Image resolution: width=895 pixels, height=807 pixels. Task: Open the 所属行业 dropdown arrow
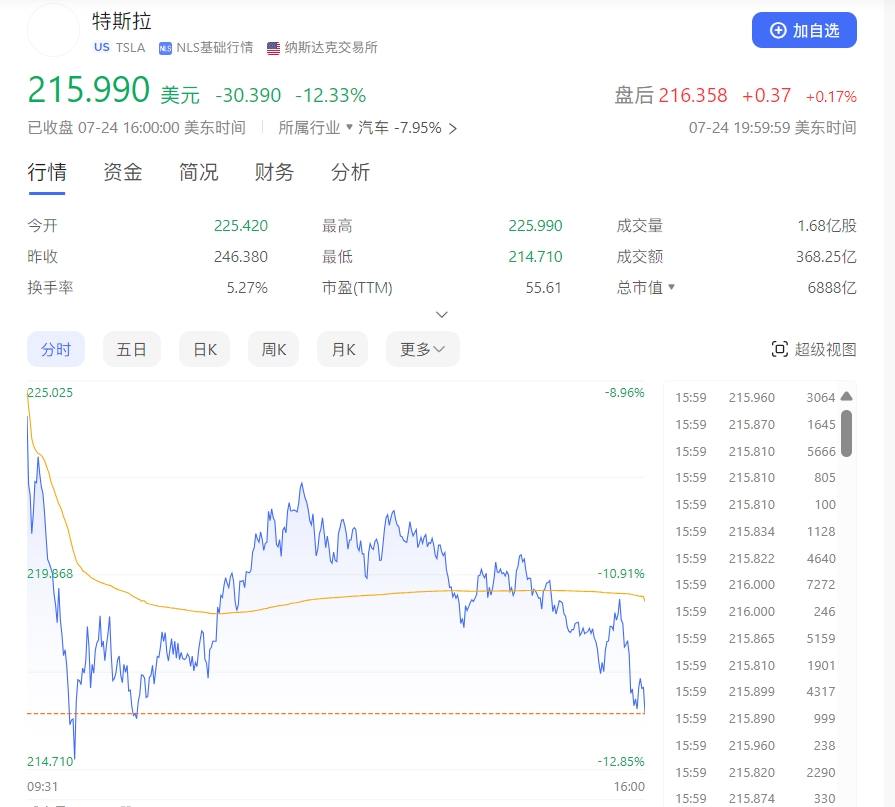click(x=349, y=127)
